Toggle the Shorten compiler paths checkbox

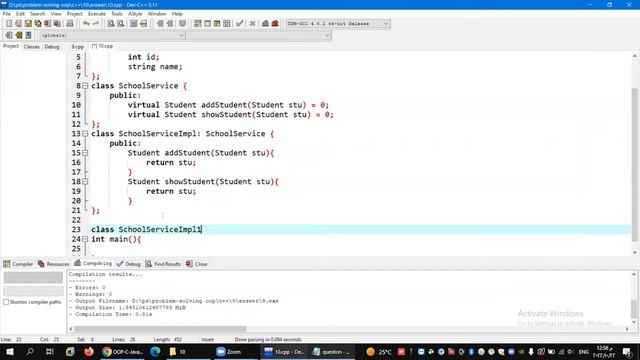[6, 302]
